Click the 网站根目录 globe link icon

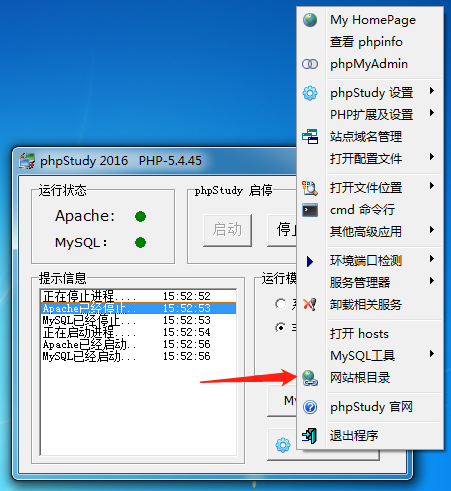pos(310,378)
